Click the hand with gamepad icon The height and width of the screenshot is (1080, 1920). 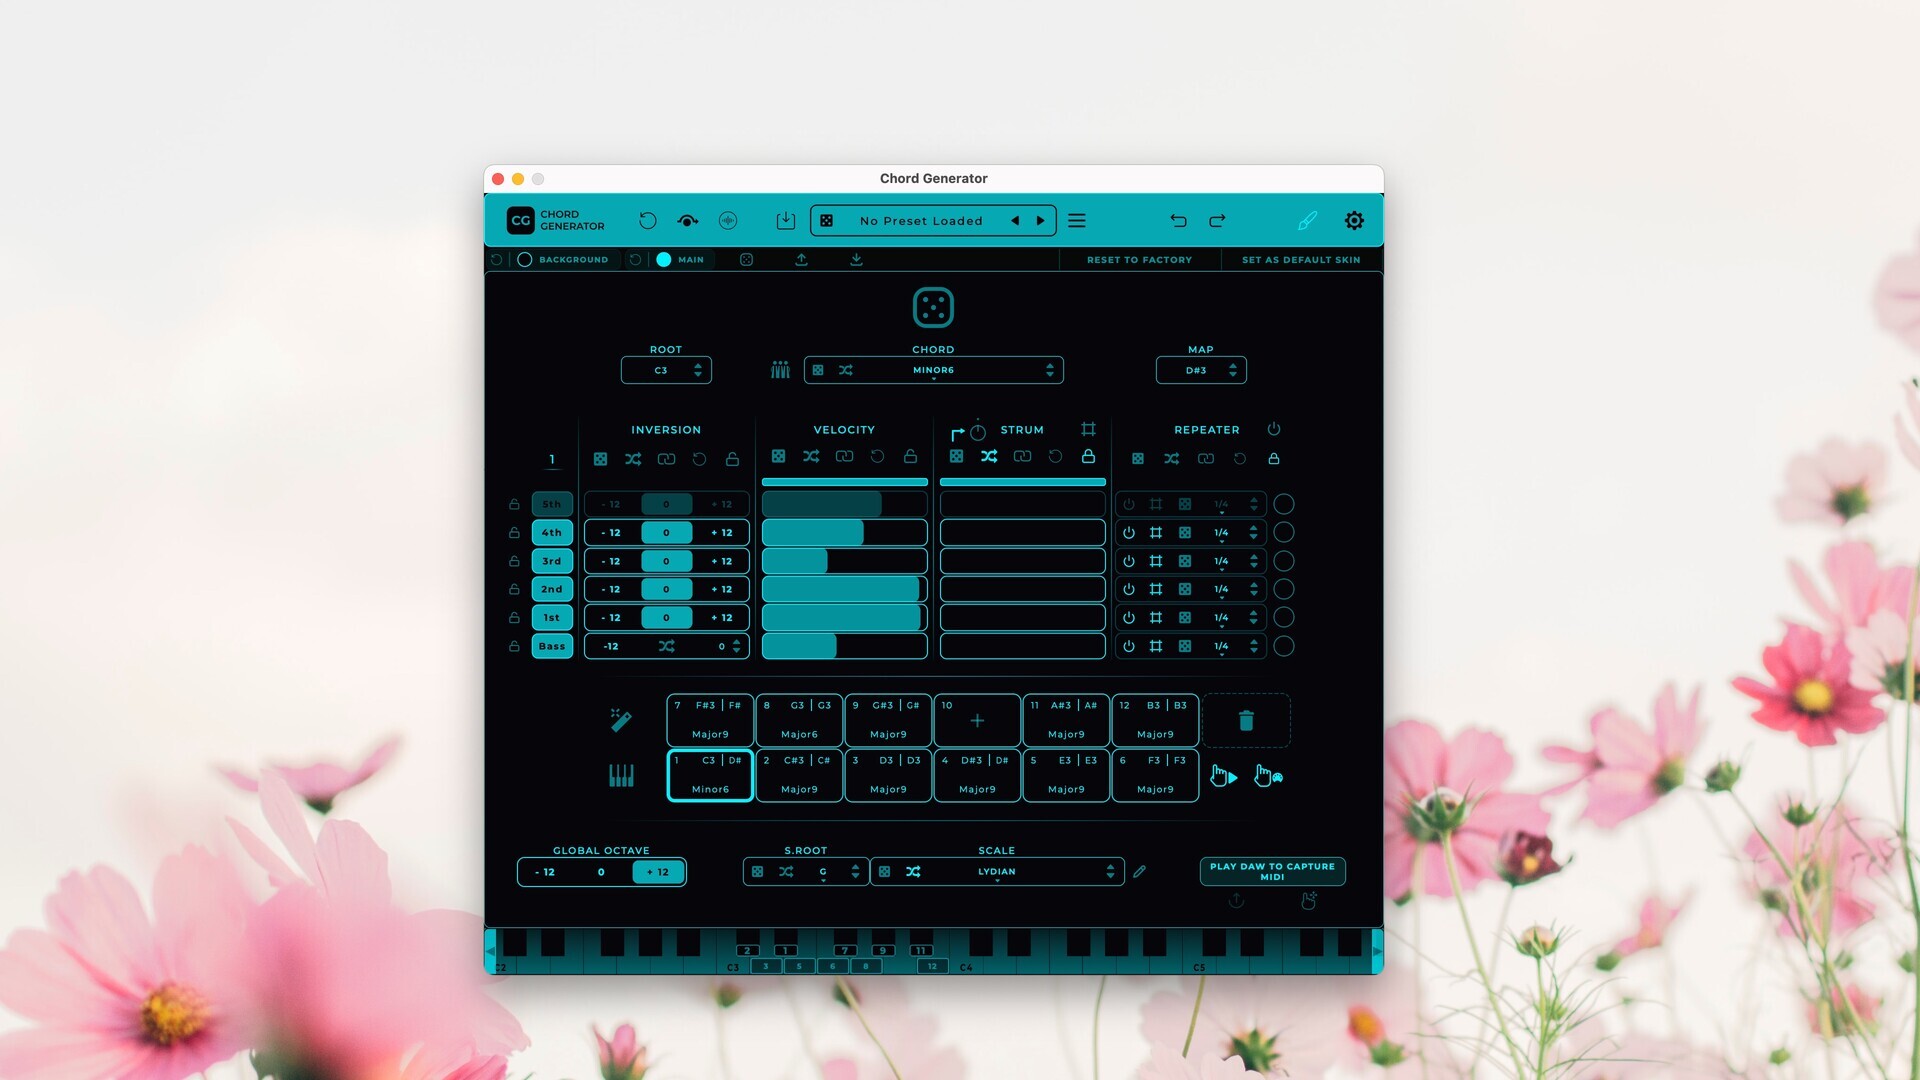[1269, 776]
